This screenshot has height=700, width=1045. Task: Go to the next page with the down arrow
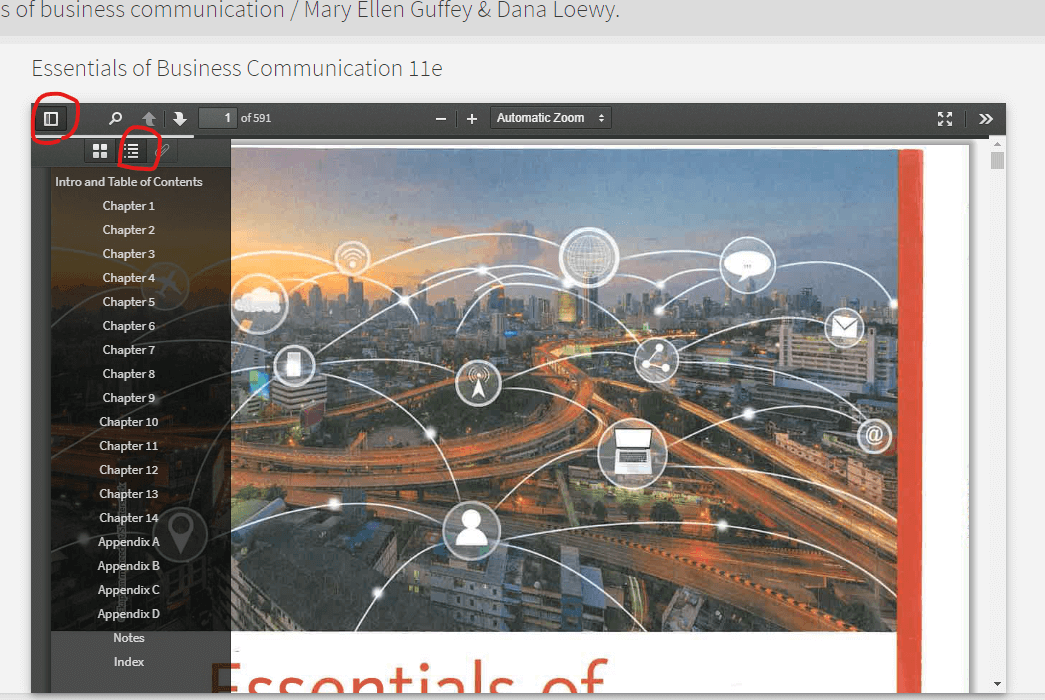click(178, 117)
